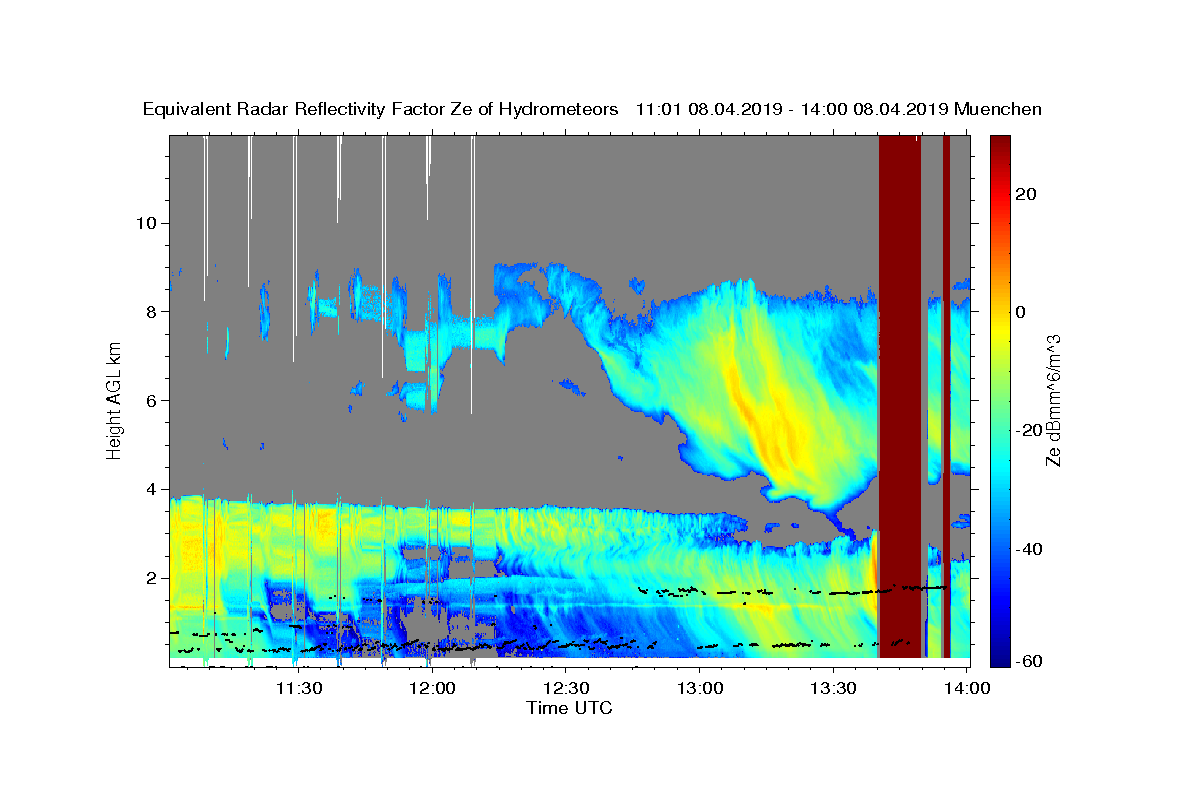Image resolution: width=1200 pixels, height=800 pixels.
Task: Click the wide dark red saturated band
Action: click(x=899, y=396)
